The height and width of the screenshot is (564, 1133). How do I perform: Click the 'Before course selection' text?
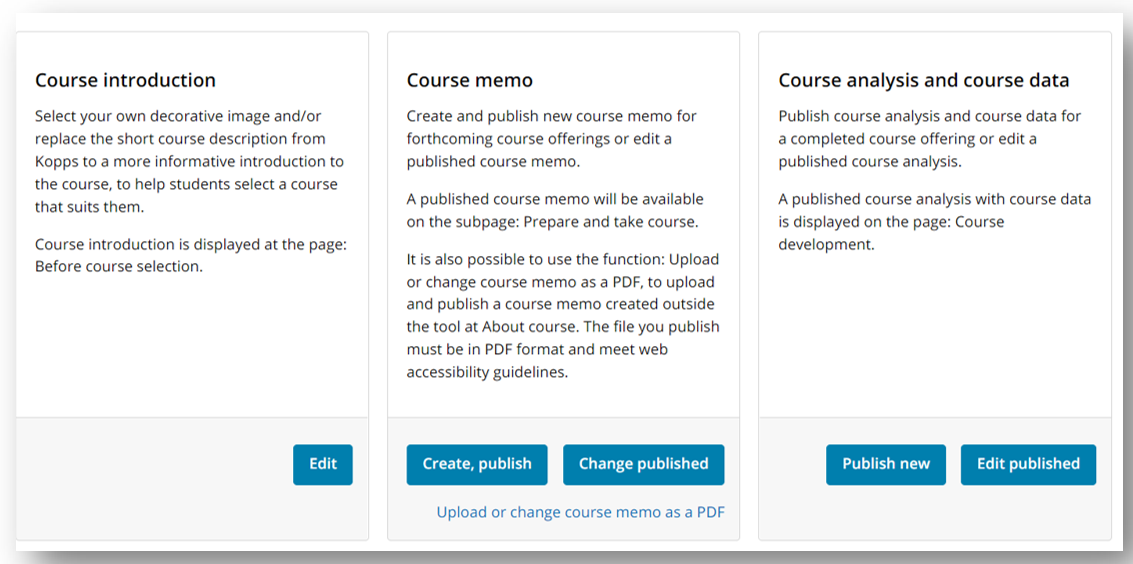(x=119, y=267)
